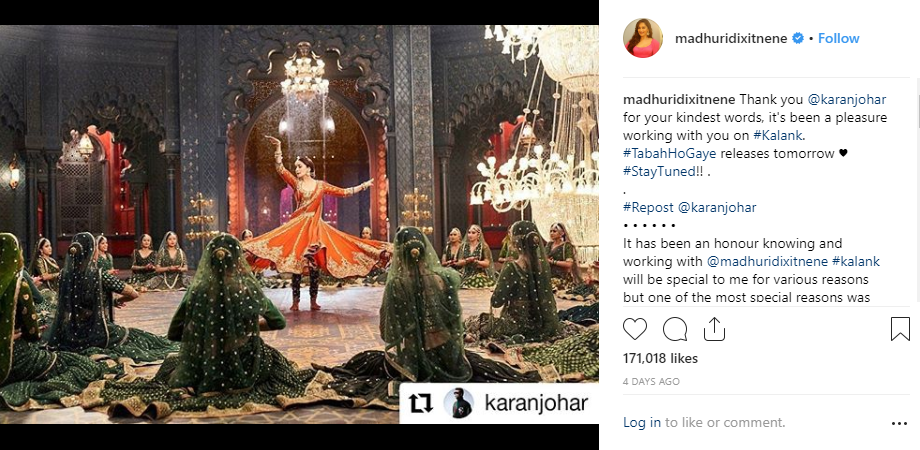Click the repost arrows icon on the photo
The image size is (920, 450).
tap(420, 402)
